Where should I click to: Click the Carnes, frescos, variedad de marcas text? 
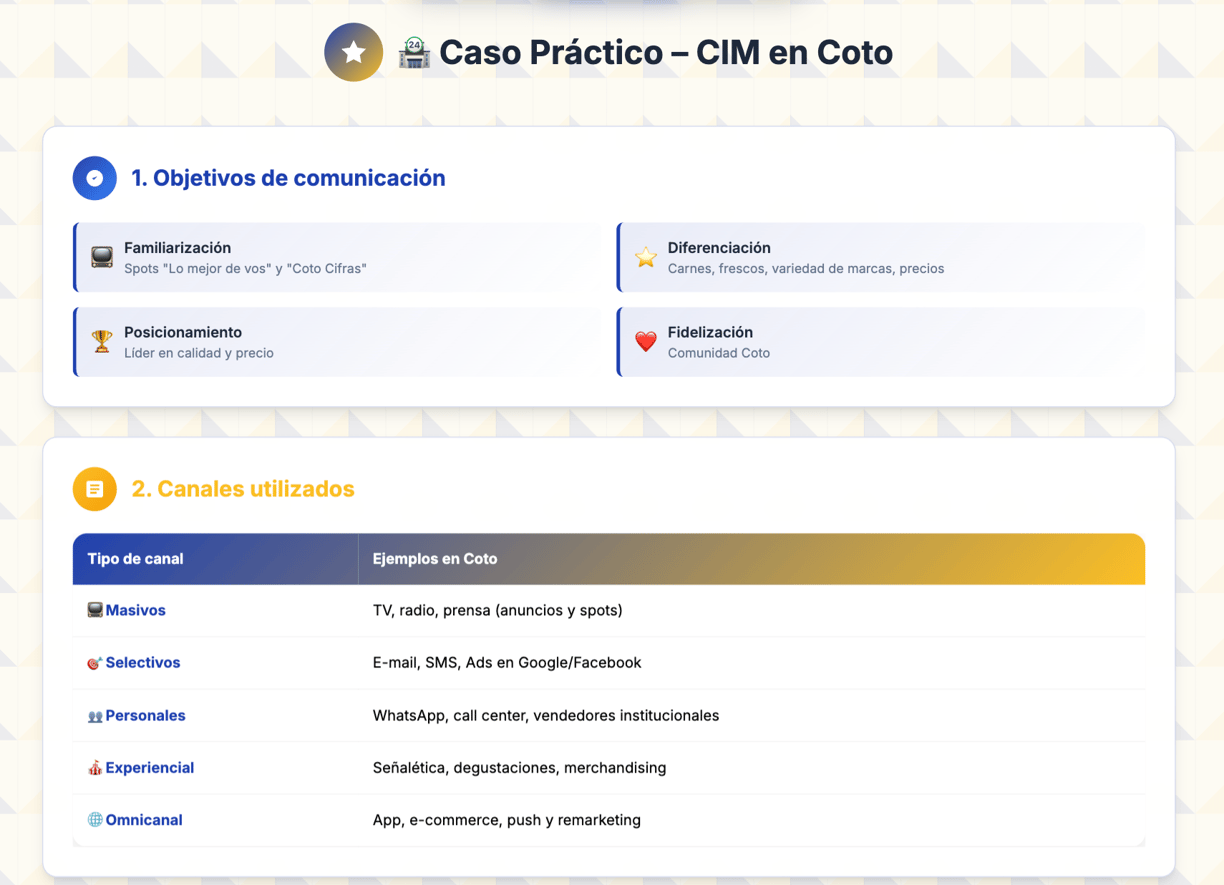(806, 269)
